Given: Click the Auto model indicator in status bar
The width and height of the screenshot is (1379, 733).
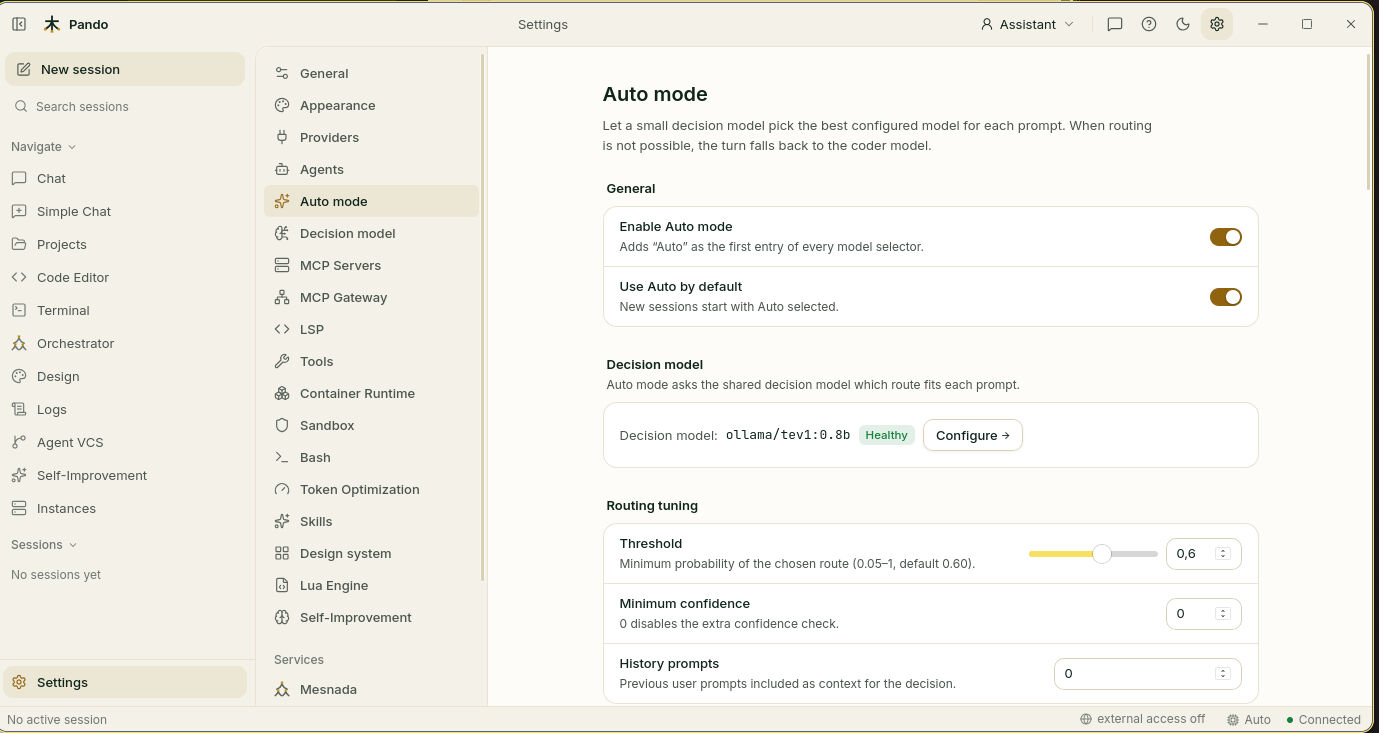Looking at the screenshot, I should 1249,719.
